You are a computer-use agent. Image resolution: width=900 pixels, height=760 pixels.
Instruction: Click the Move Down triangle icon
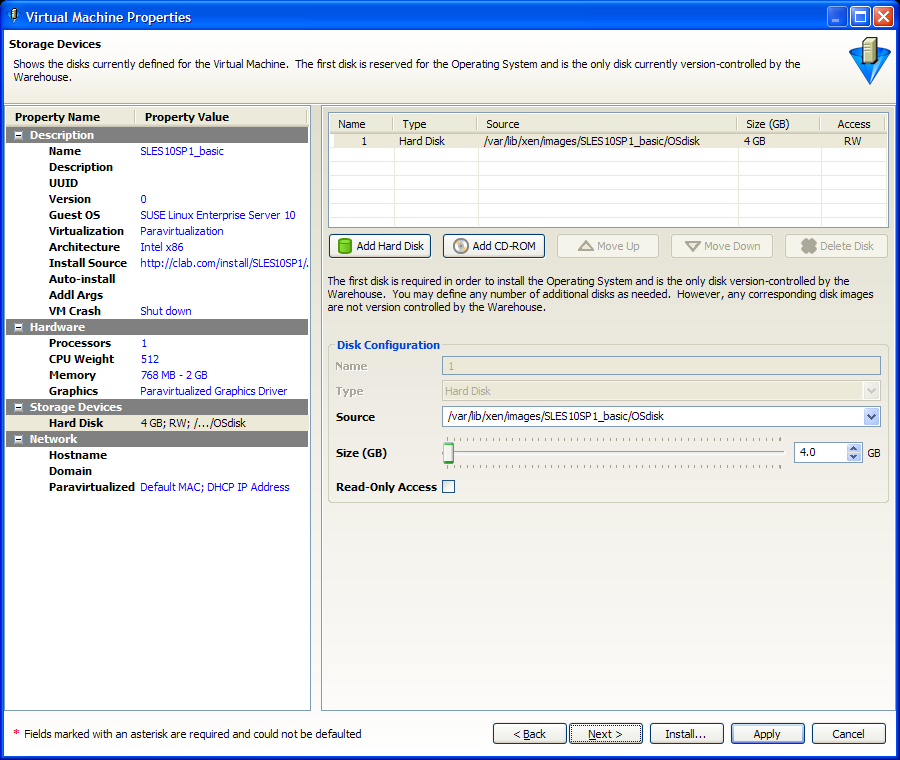point(693,246)
